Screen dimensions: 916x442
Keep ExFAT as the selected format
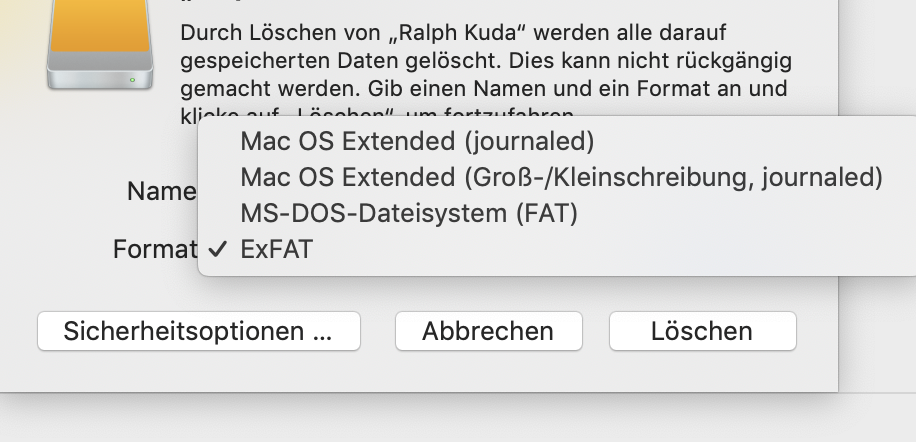click(x=277, y=250)
